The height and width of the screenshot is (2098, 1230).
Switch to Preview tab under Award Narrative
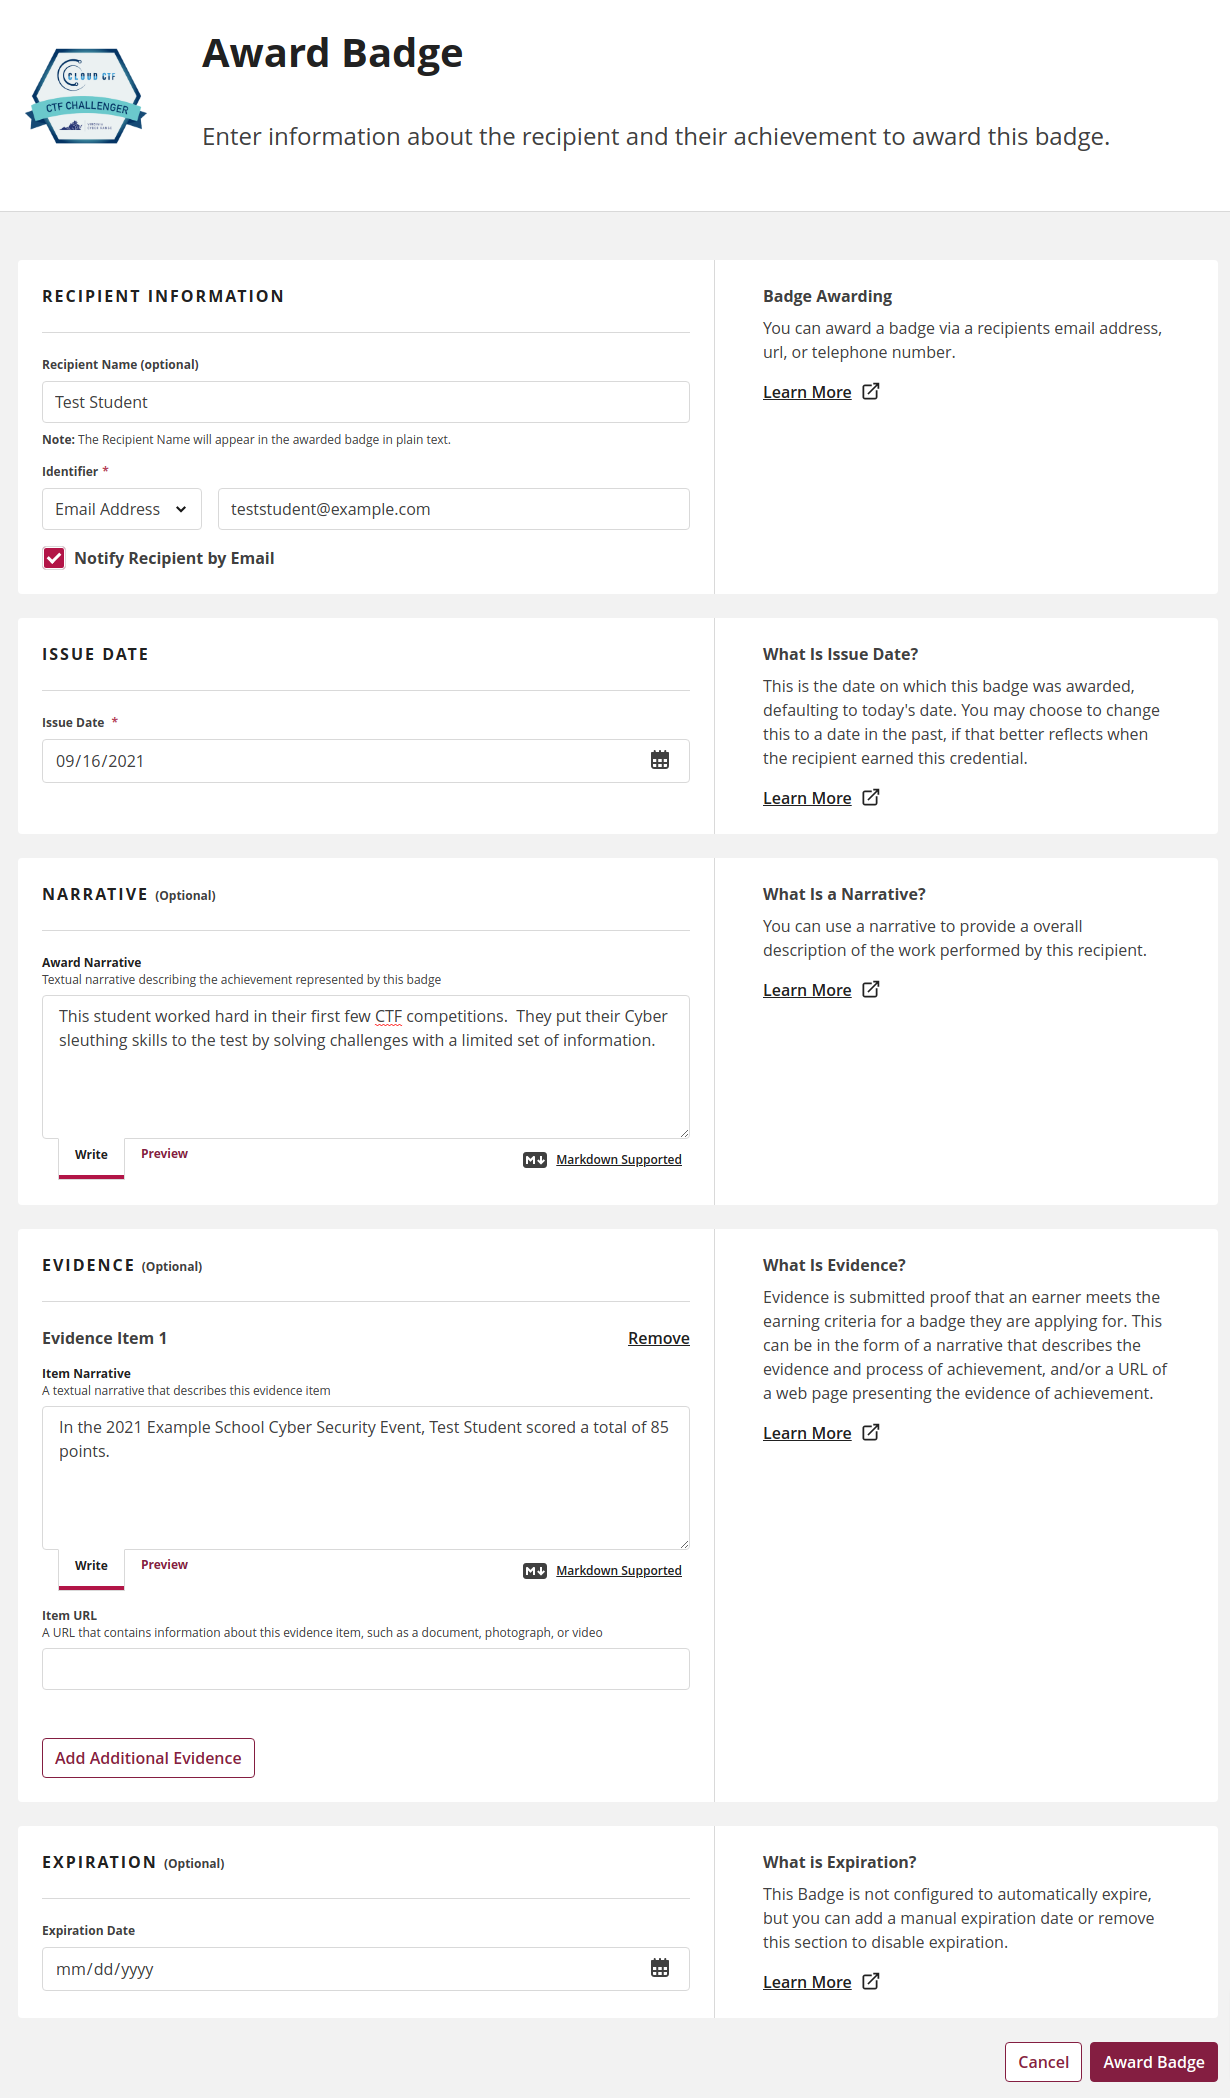tap(164, 1154)
